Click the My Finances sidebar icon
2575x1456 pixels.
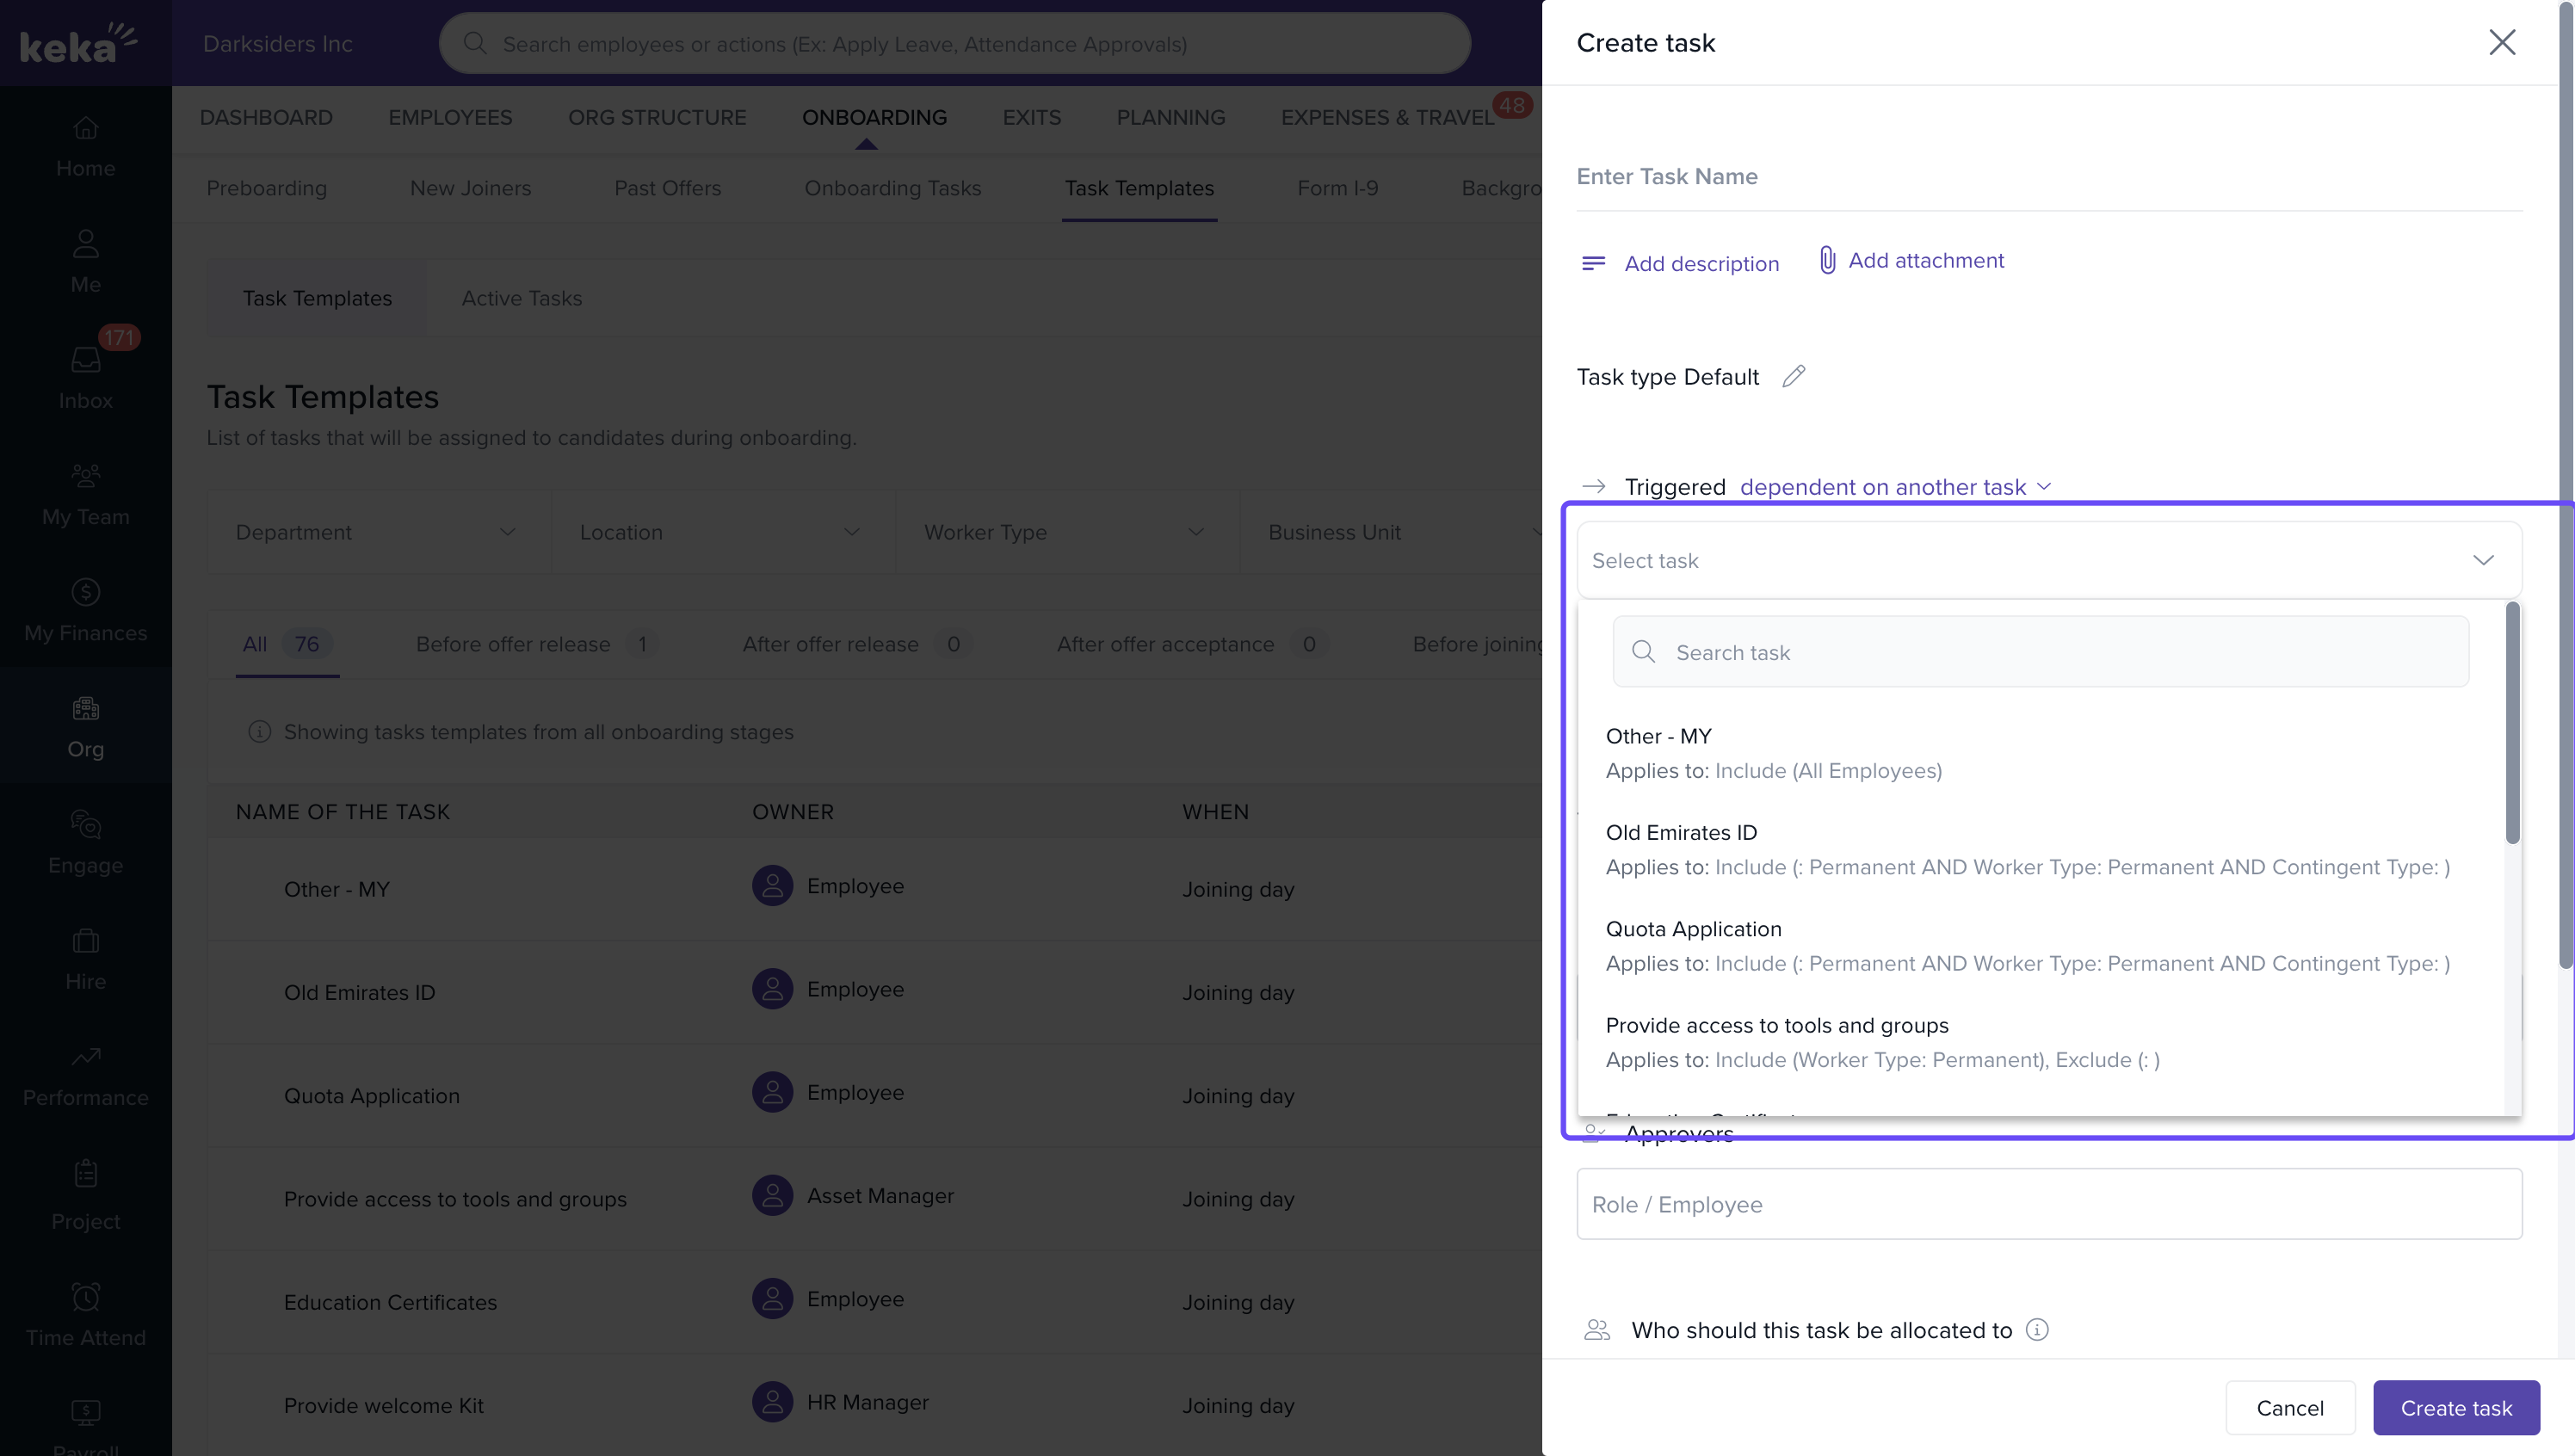pyautogui.click(x=85, y=592)
